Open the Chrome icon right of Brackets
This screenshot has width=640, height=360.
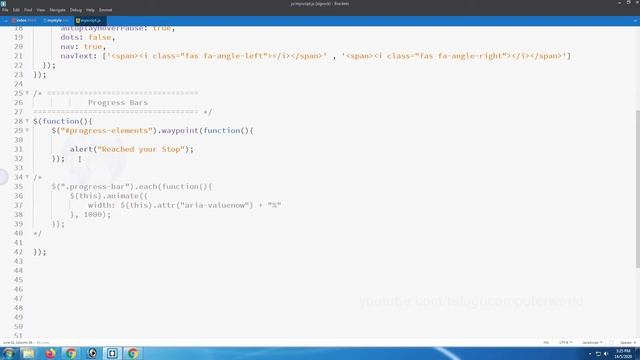click(x=133, y=353)
